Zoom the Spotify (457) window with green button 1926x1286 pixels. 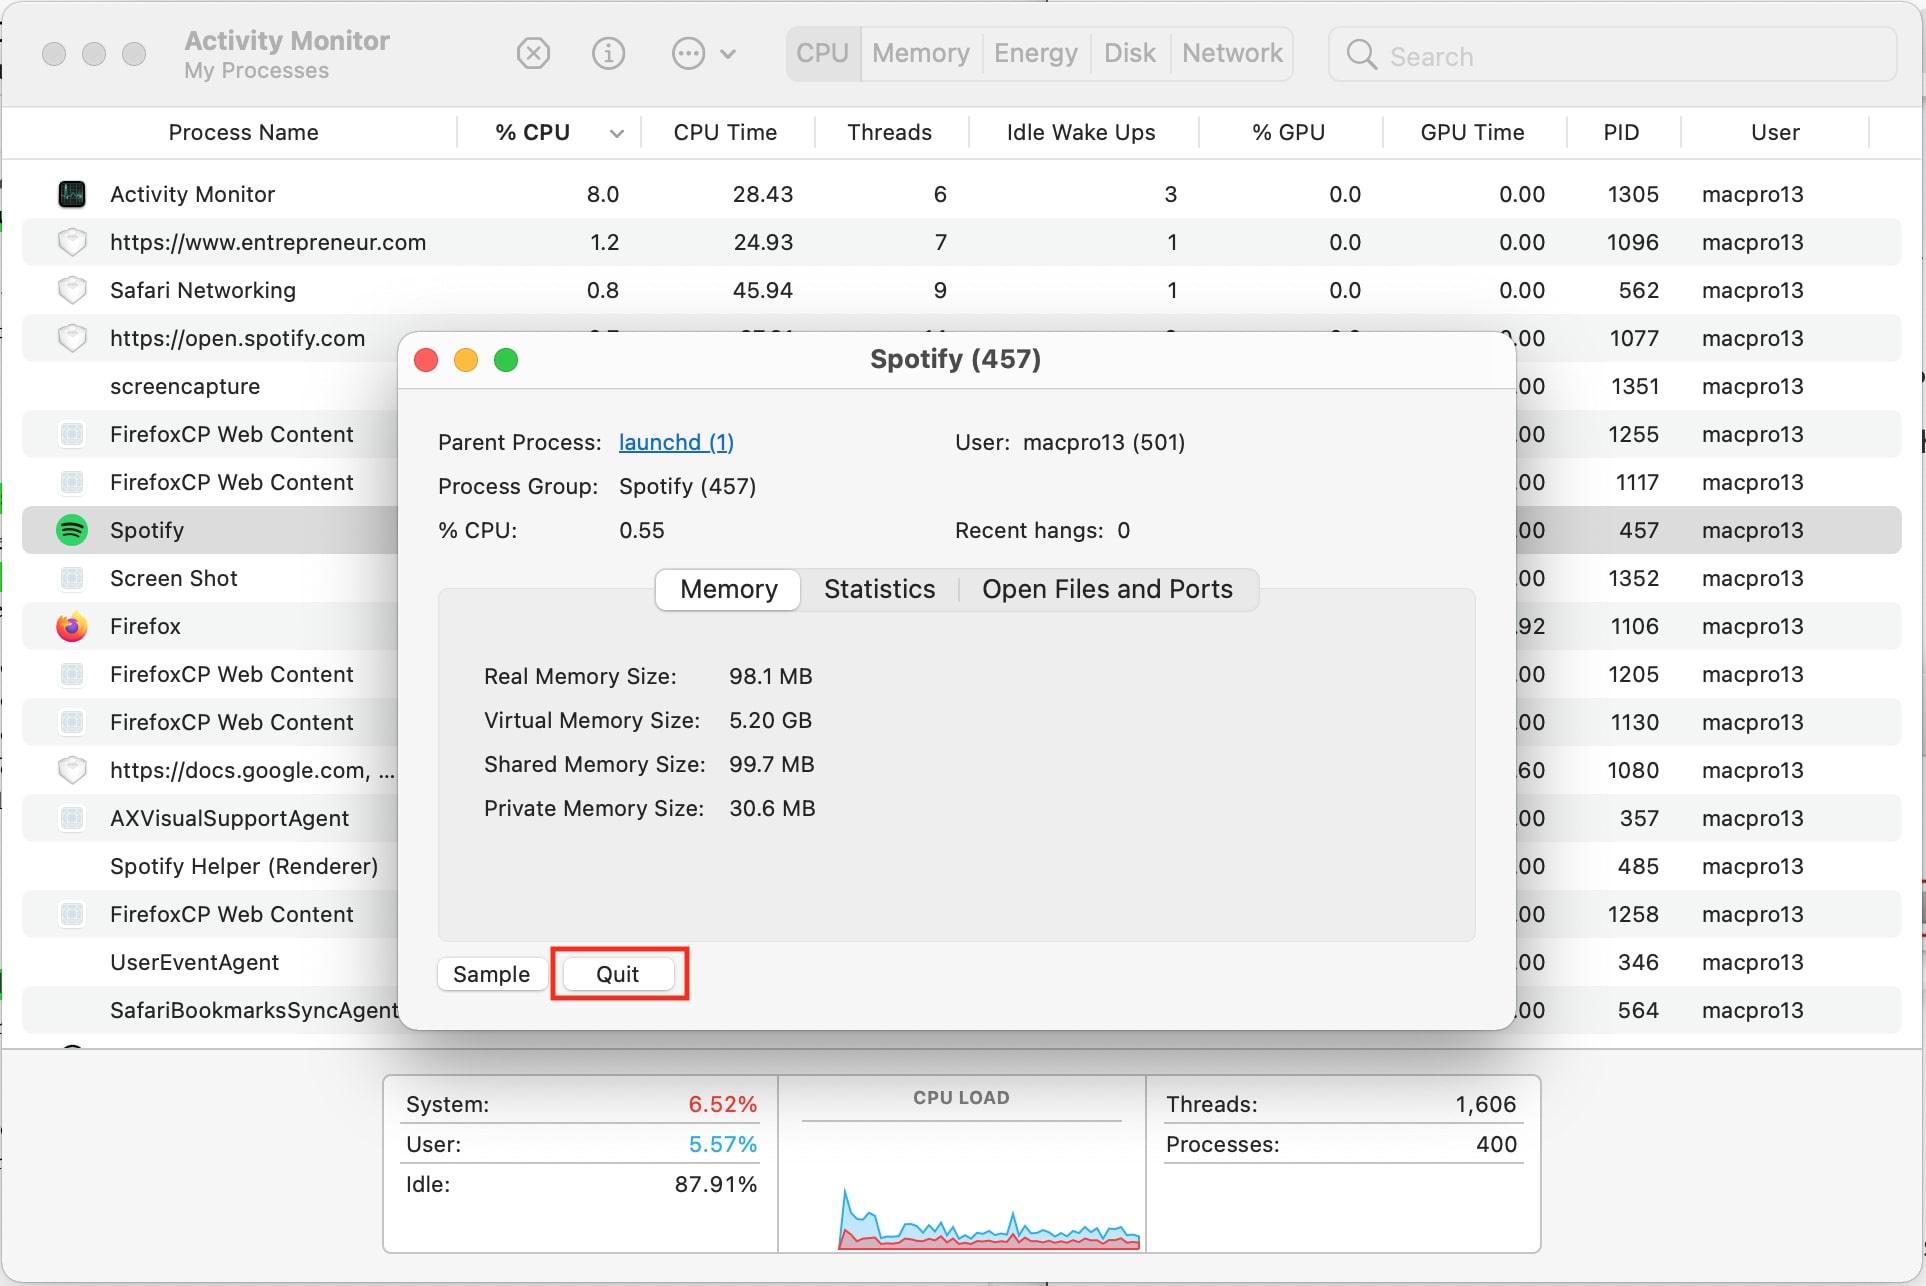click(x=506, y=360)
